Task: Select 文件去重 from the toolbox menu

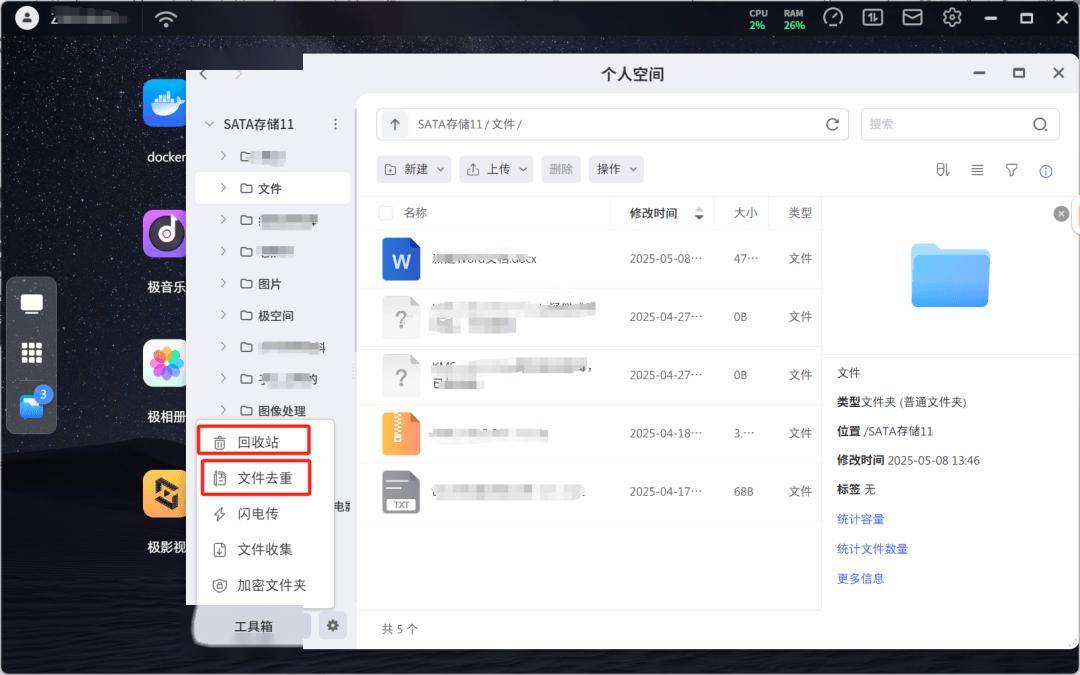Action: tap(256, 477)
